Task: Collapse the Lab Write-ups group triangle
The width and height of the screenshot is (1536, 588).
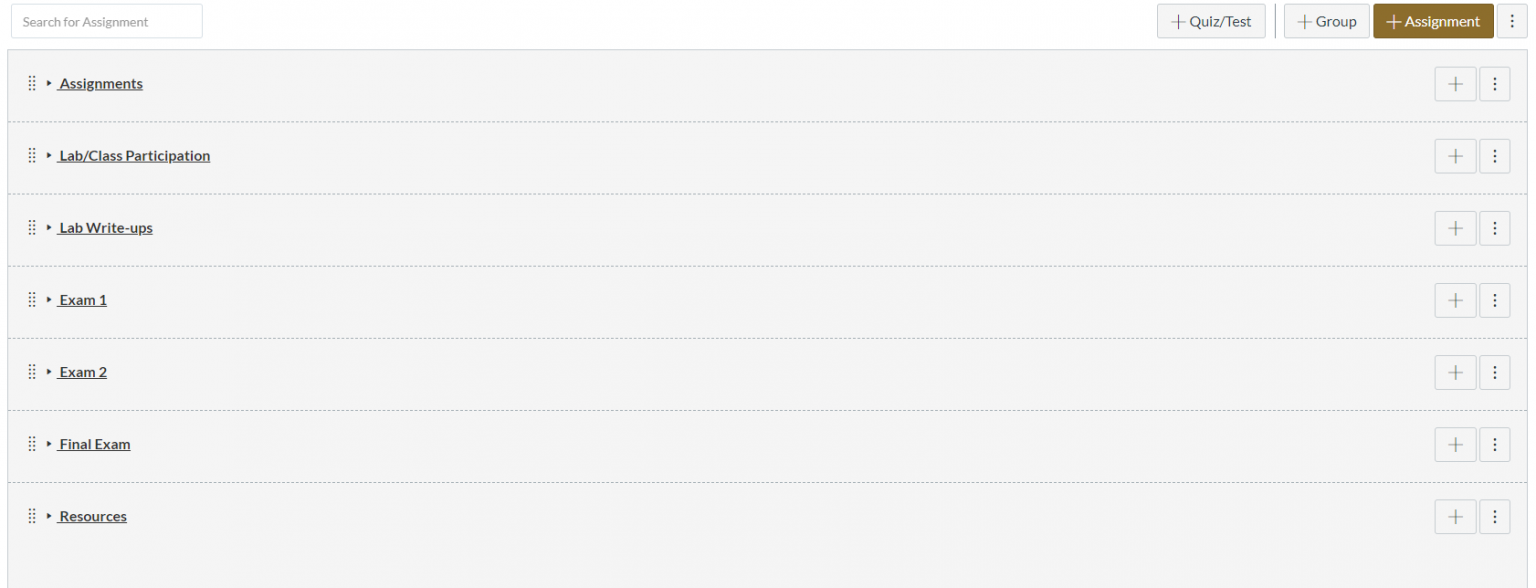Action: click(x=49, y=228)
